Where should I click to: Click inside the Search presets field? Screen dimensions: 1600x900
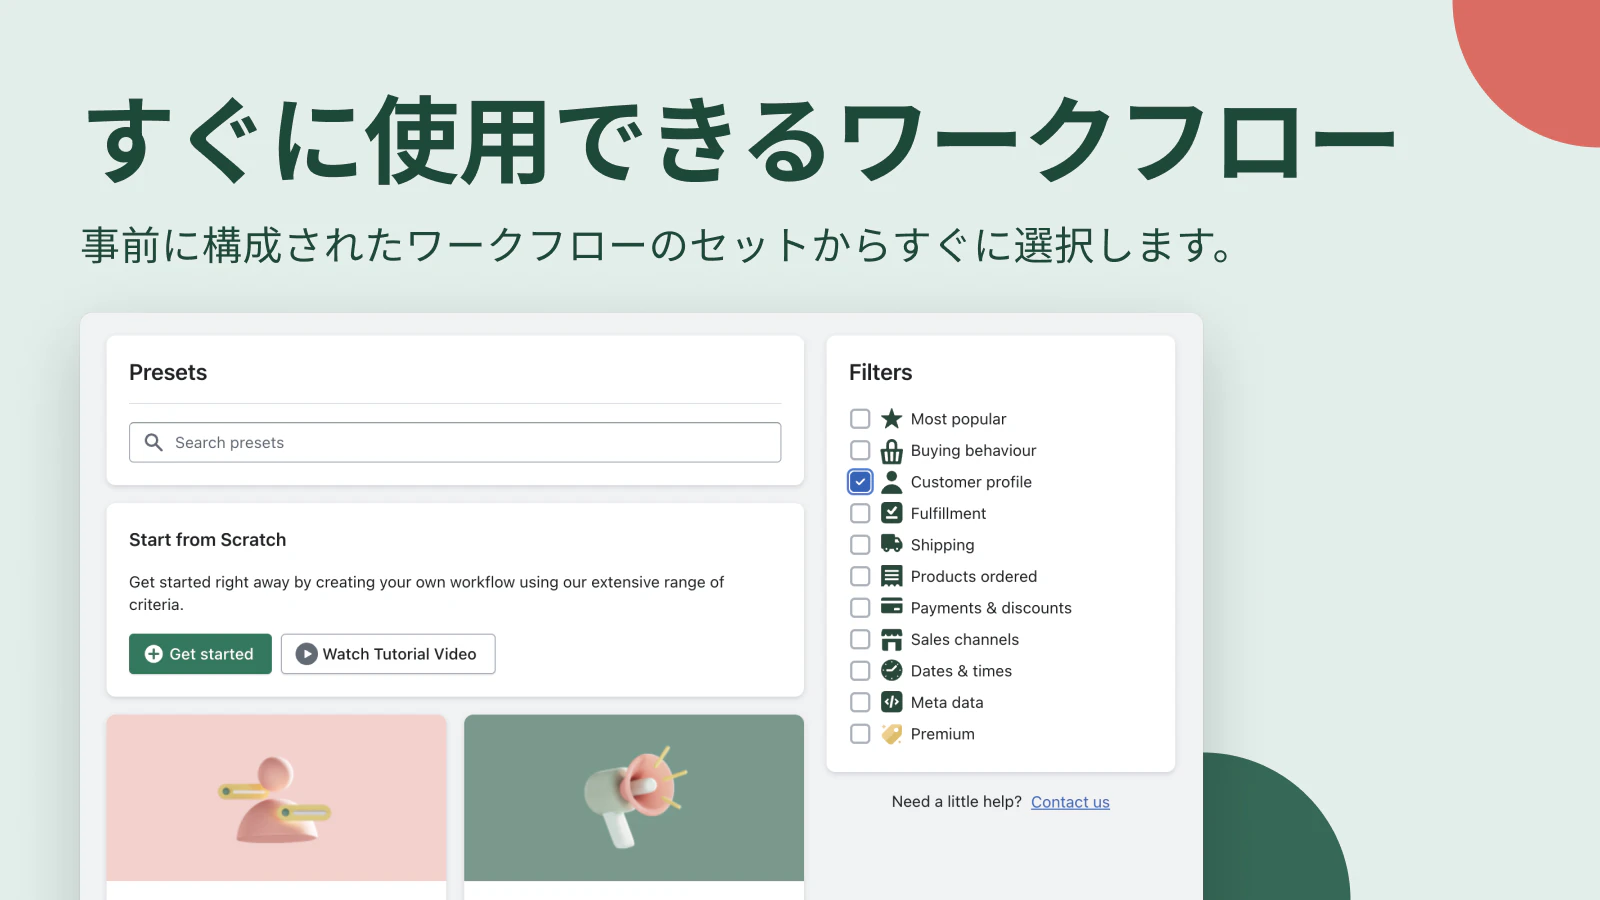coord(455,442)
